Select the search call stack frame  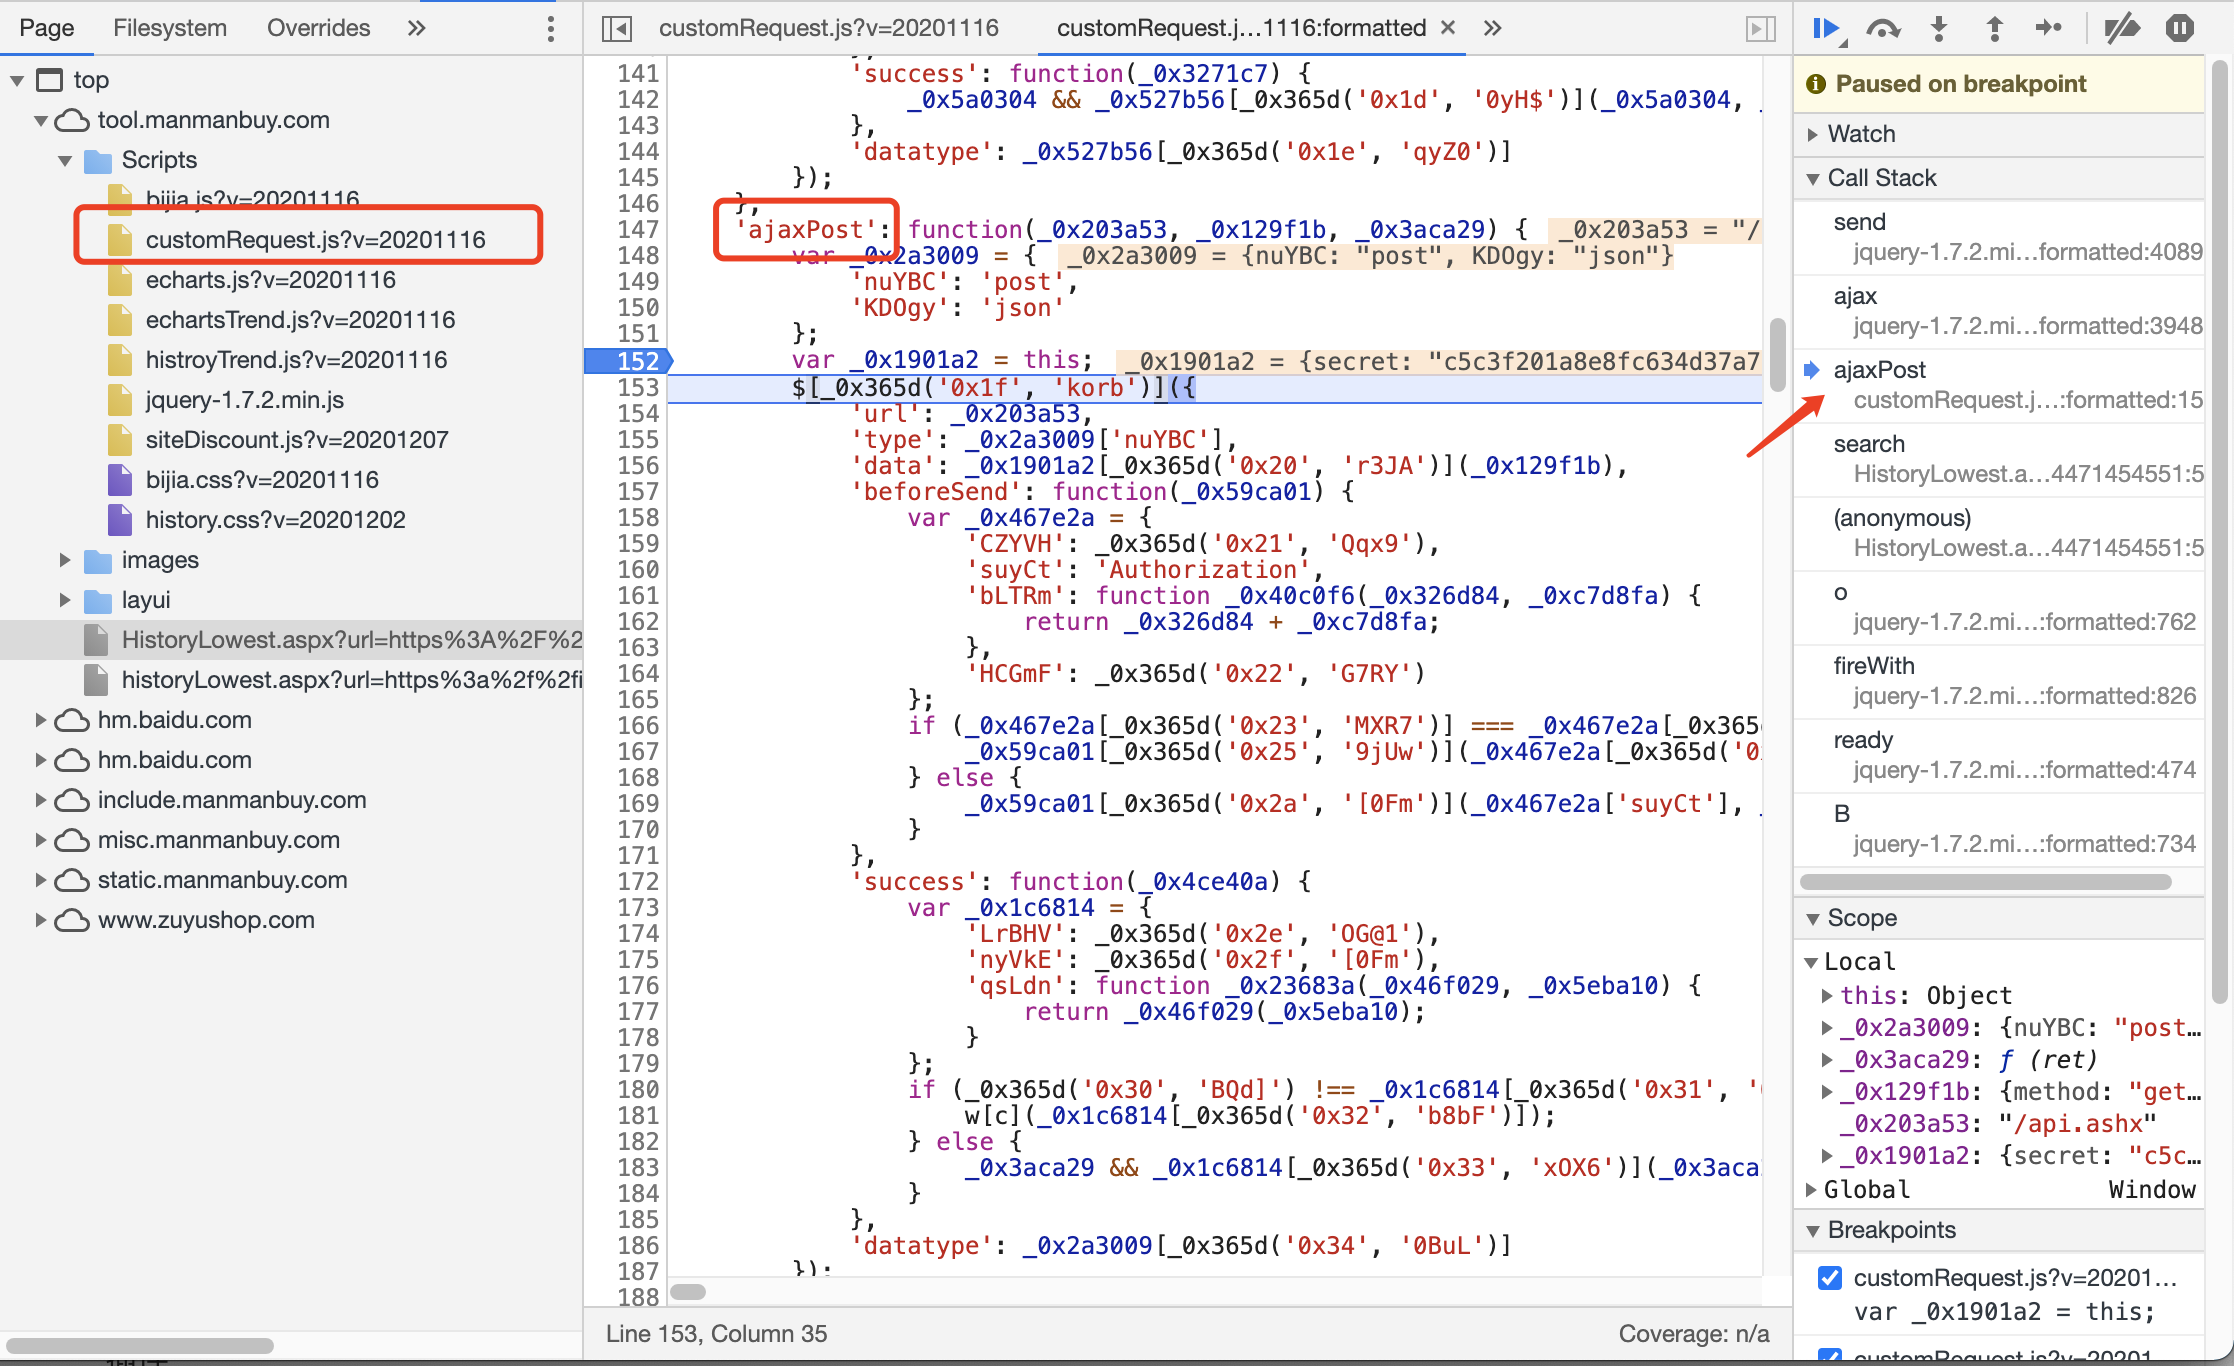coord(1868,444)
